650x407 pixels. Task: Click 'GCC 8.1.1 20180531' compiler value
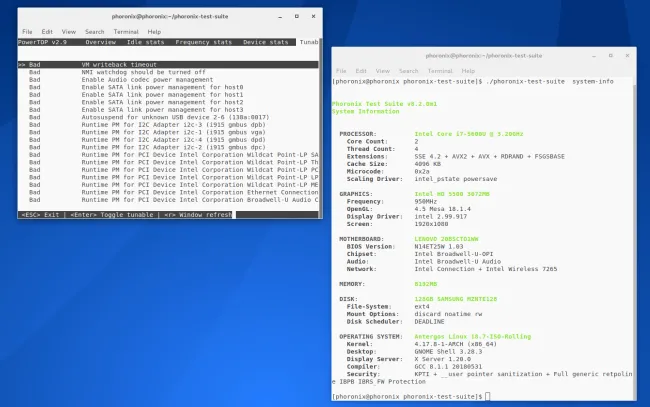point(448,367)
